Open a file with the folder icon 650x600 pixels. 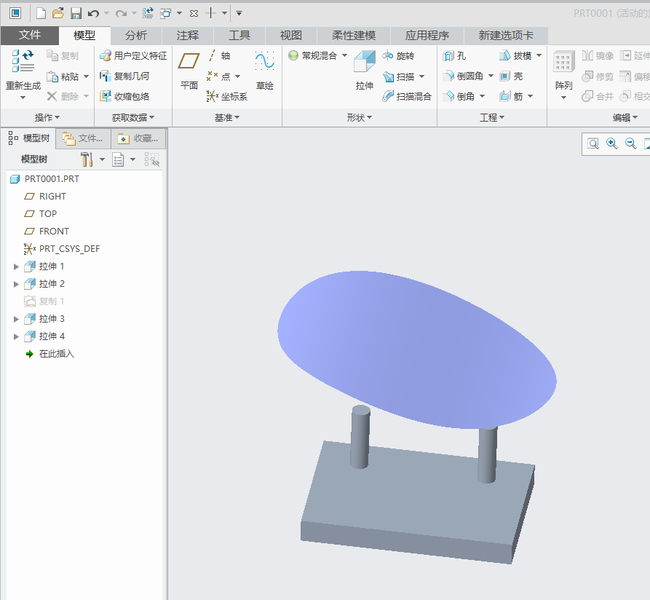pos(58,13)
